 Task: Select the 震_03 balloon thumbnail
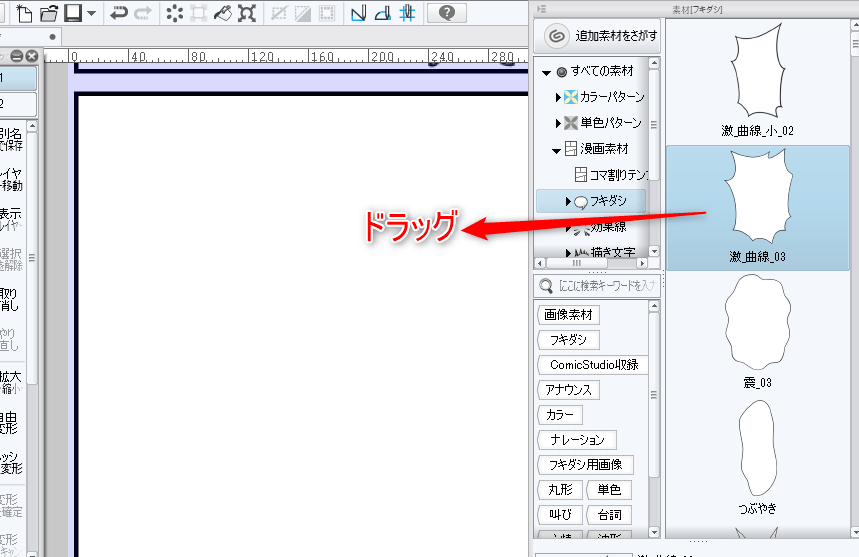758,331
